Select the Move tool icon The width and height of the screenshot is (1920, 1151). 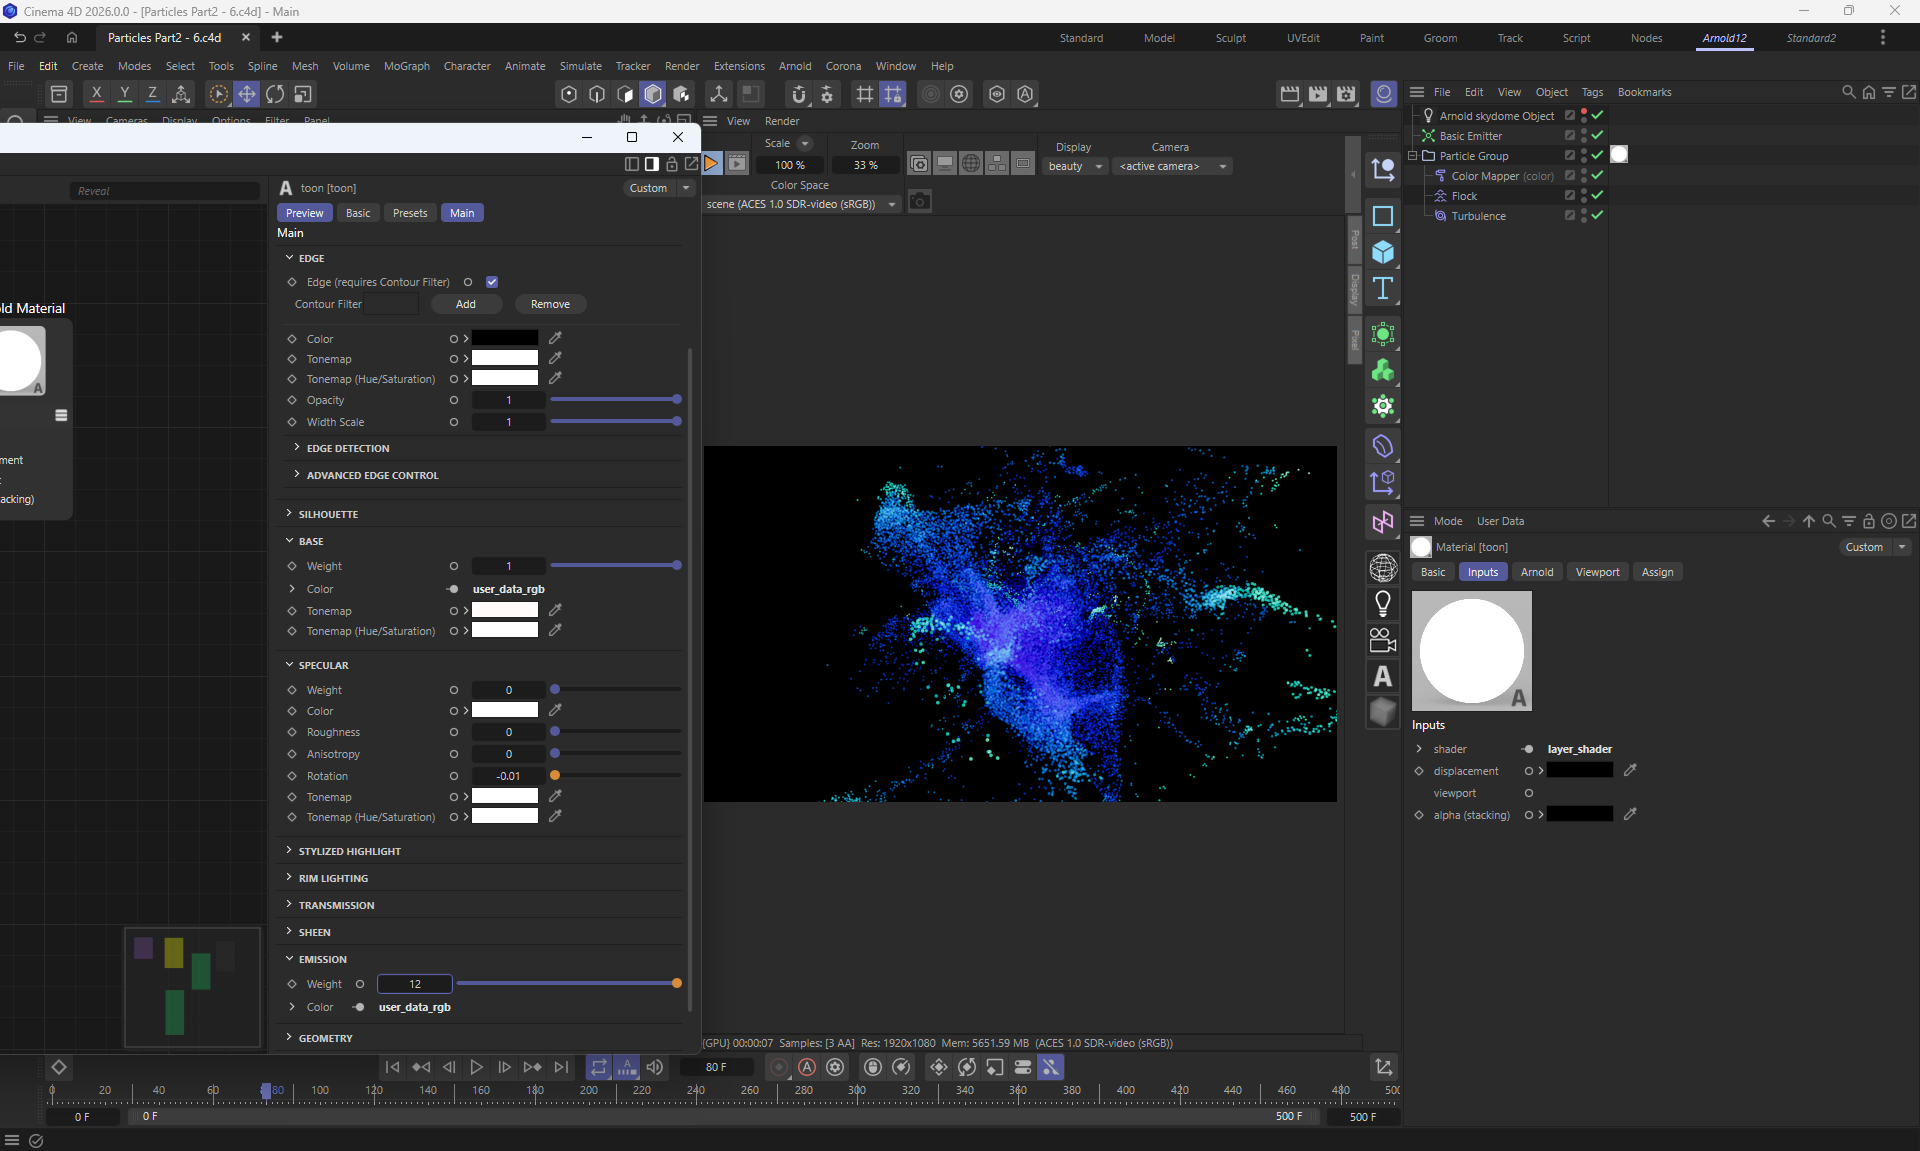pos(247,94)
